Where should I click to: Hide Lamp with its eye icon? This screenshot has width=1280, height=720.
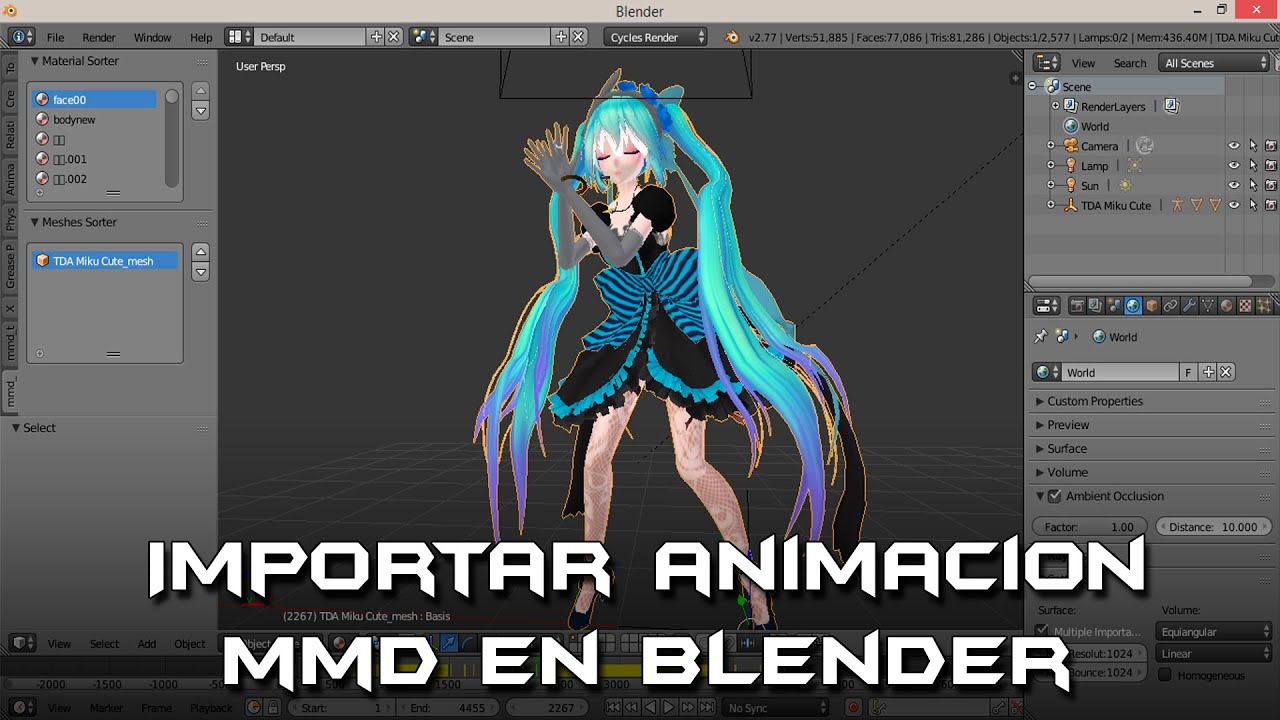click(1234, 165)
